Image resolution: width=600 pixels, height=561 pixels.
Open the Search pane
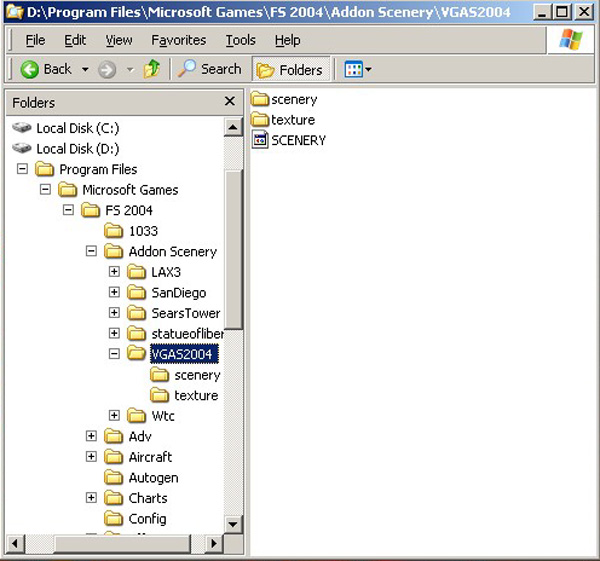(x=209, y=69)
